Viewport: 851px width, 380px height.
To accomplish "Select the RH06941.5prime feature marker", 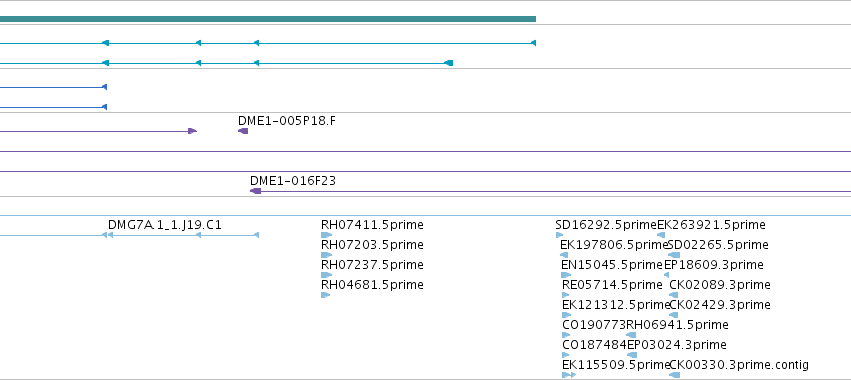I will pyautogui.click(x=631, y=335).
